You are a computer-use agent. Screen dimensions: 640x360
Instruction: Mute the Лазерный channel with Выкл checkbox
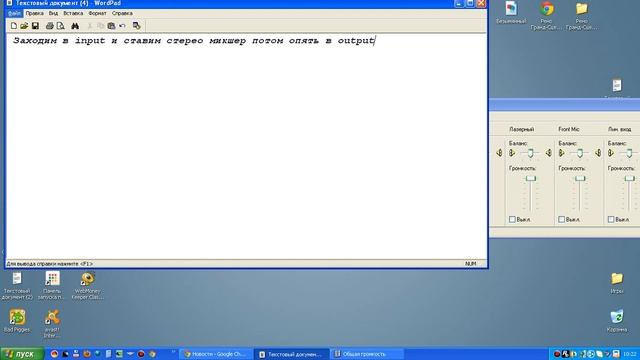pyautogui.click(x=512, y=219)
